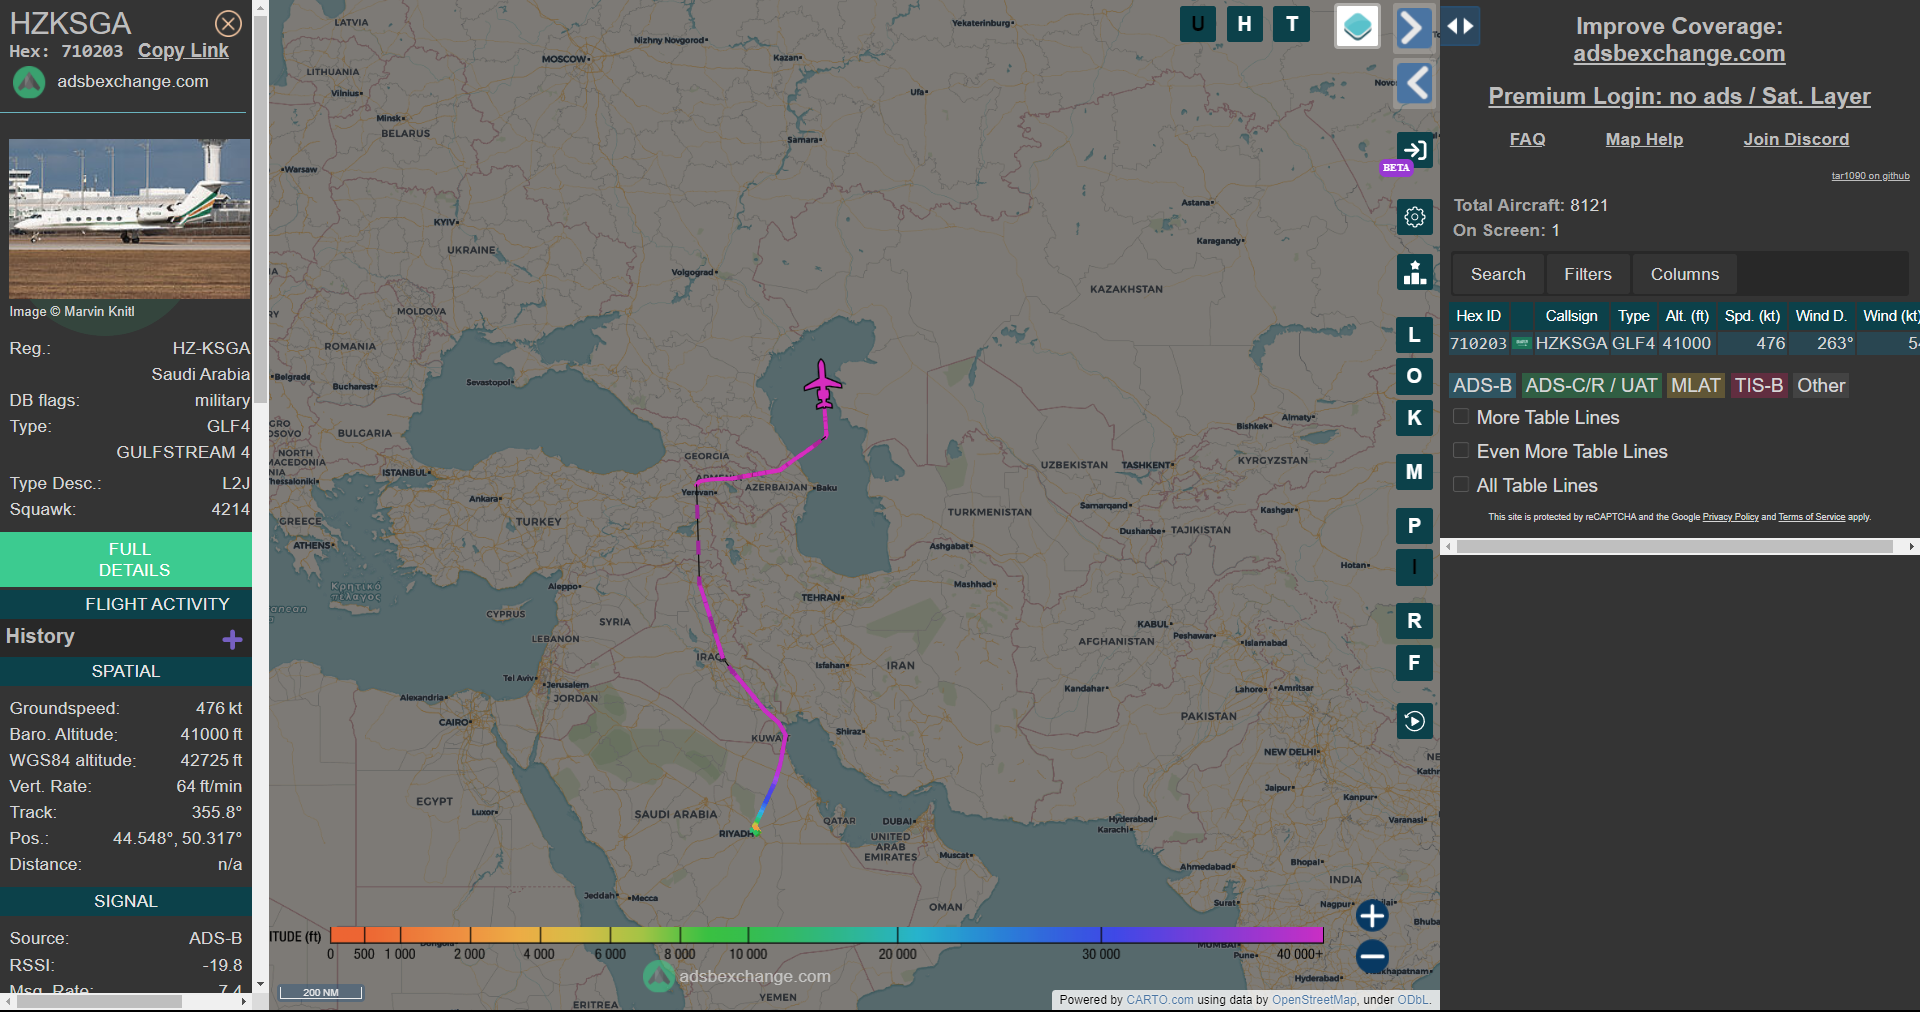Viewport: 1920px width, 1012px height.
Task: Click the ADS-B legend swatch
Action: [1482, 386]
